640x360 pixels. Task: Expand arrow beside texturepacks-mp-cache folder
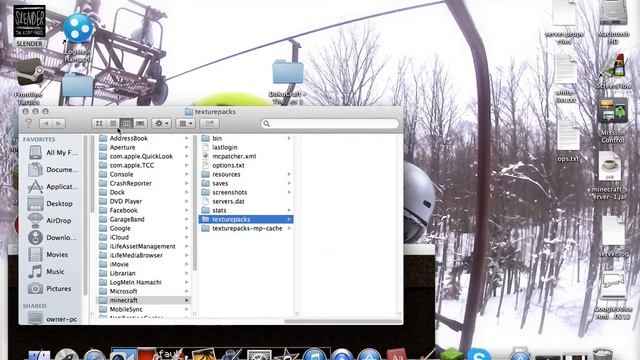pyautogui.click(x=289, y=228)
